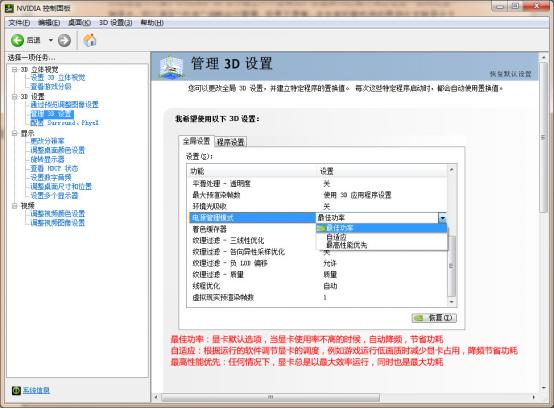554x409 pixels.
Task: Open 设置数字音频 in task tree
Action: click(51, 177)
